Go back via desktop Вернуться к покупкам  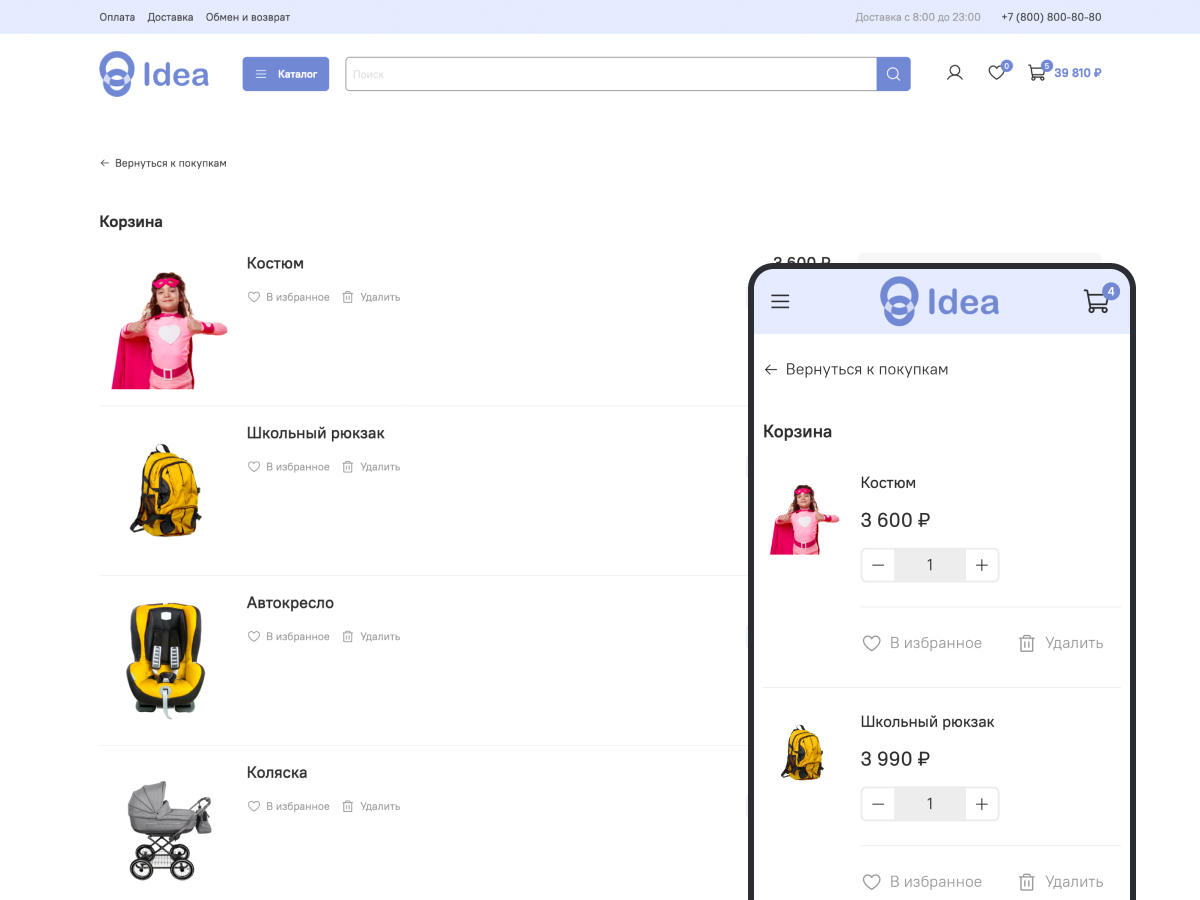[x=163, y=163]
